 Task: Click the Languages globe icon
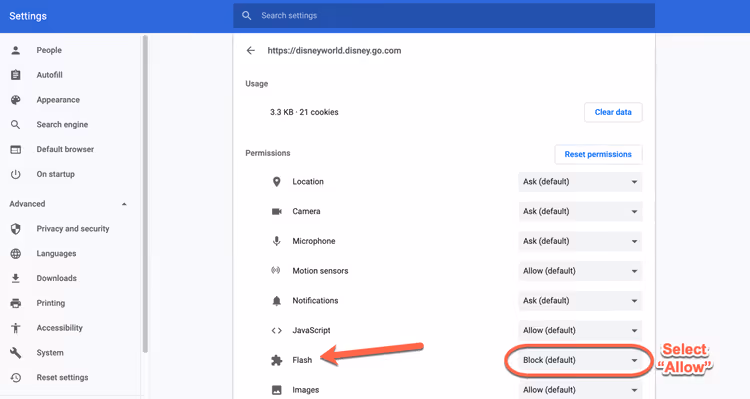(16, 254)
